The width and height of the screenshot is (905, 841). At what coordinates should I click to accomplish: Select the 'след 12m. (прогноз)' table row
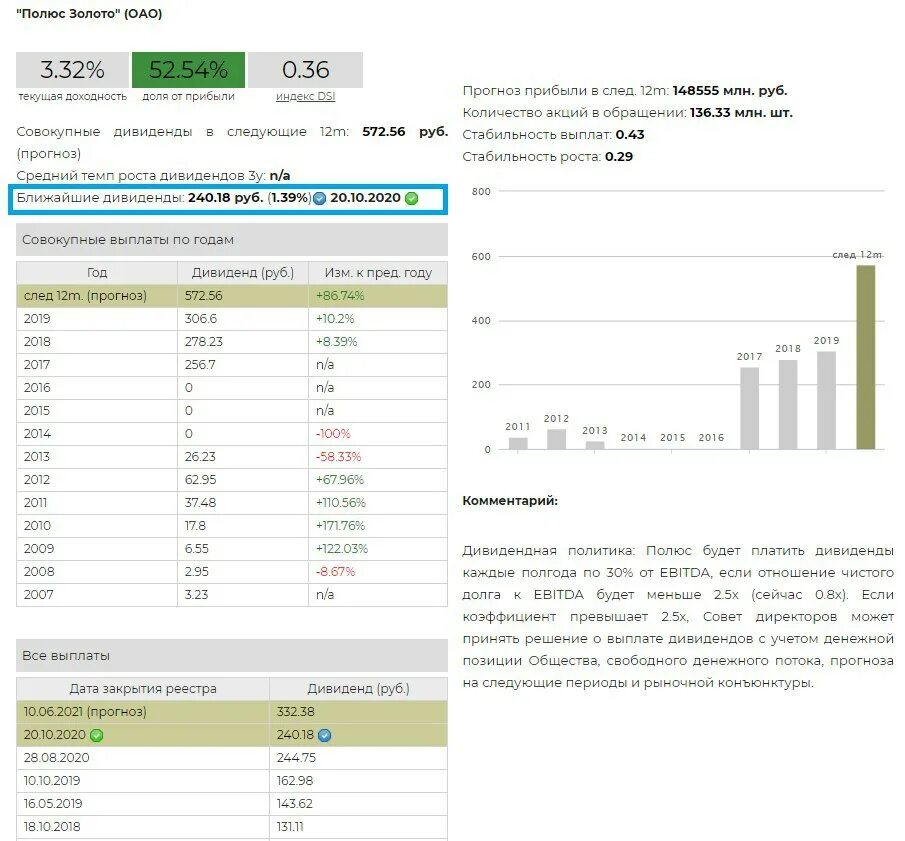pyautogui.click(x=231, y=296)
